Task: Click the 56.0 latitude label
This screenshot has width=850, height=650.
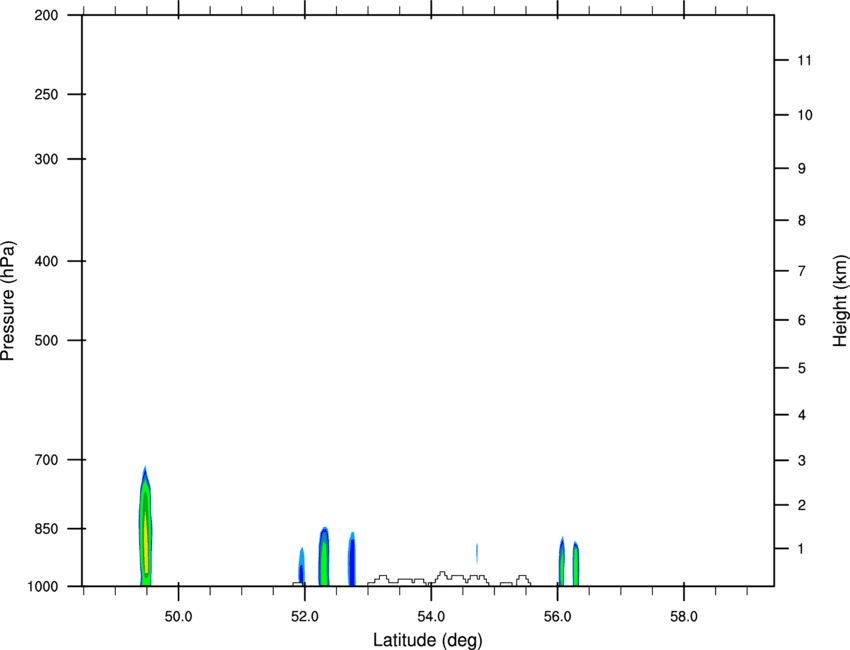Action: (x=557, y=617)
